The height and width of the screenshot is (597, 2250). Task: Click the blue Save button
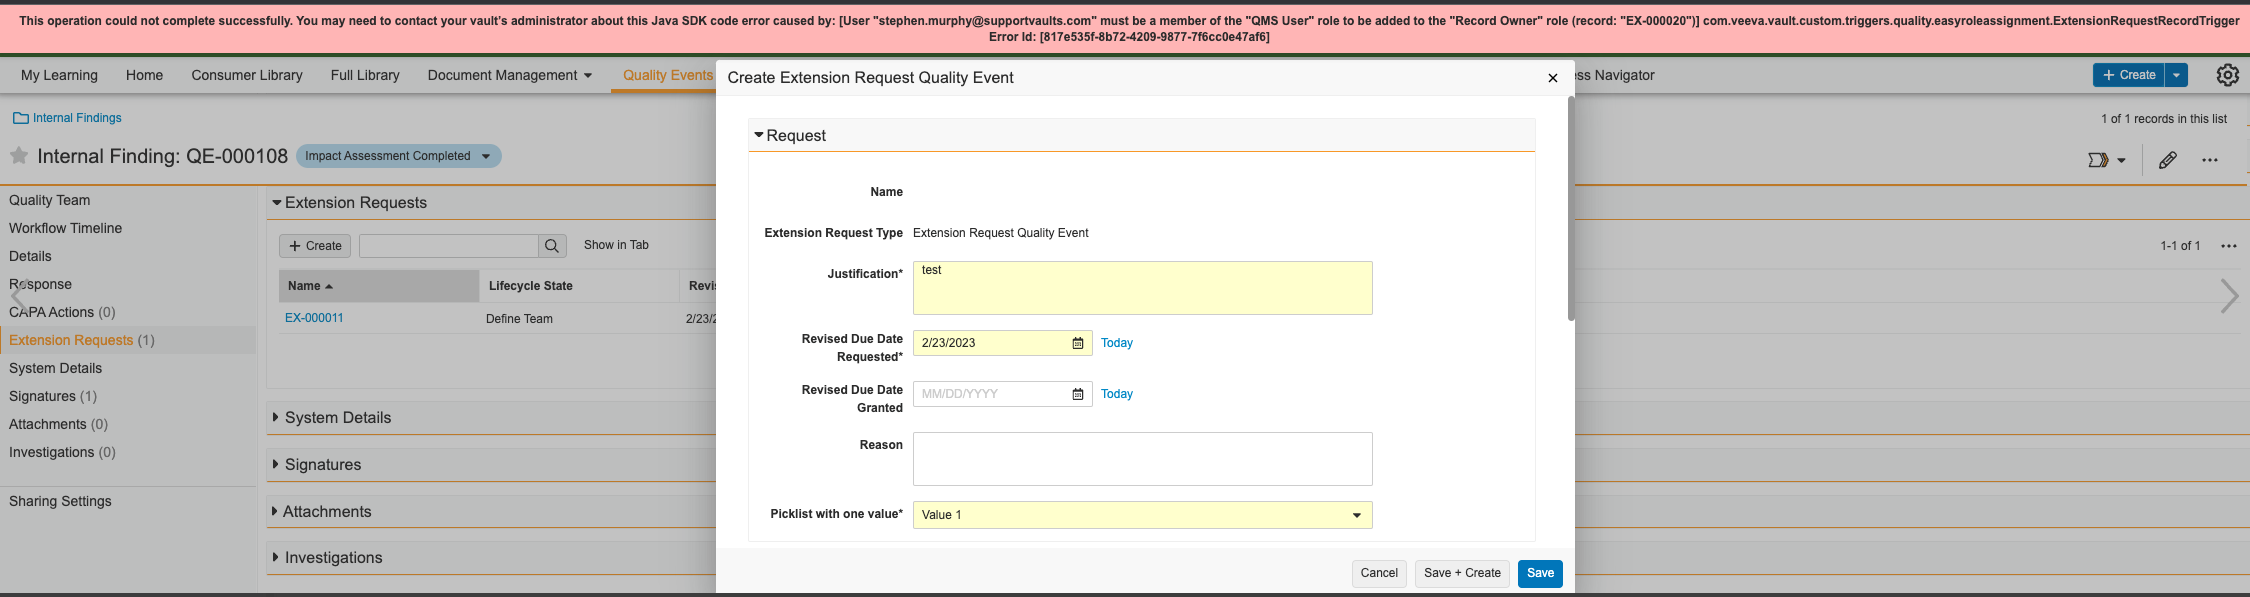pyautogui.click(x=1539, y=573)
